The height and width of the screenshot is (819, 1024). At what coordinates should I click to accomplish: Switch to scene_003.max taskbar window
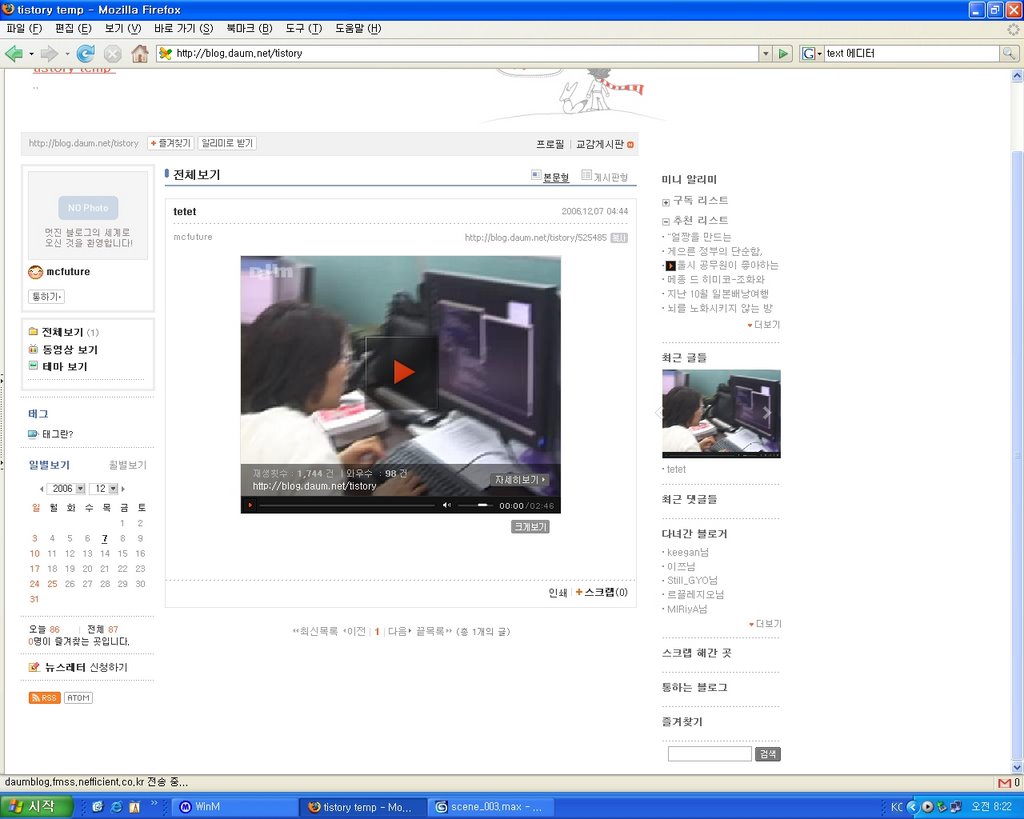(490, 807)
